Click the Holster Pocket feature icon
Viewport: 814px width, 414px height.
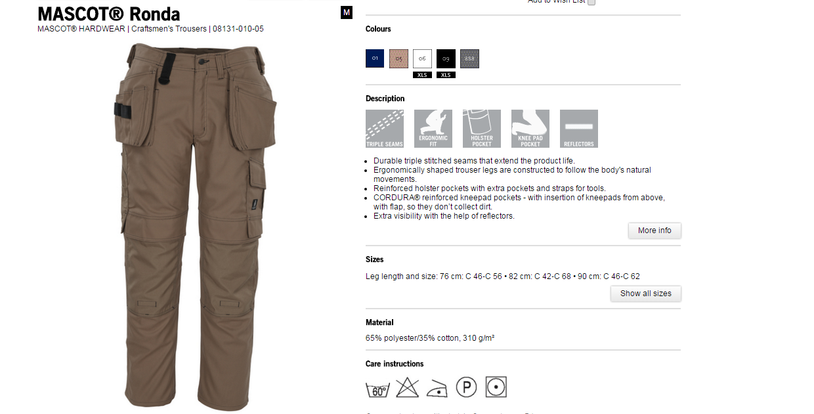[x=482, y=129]
